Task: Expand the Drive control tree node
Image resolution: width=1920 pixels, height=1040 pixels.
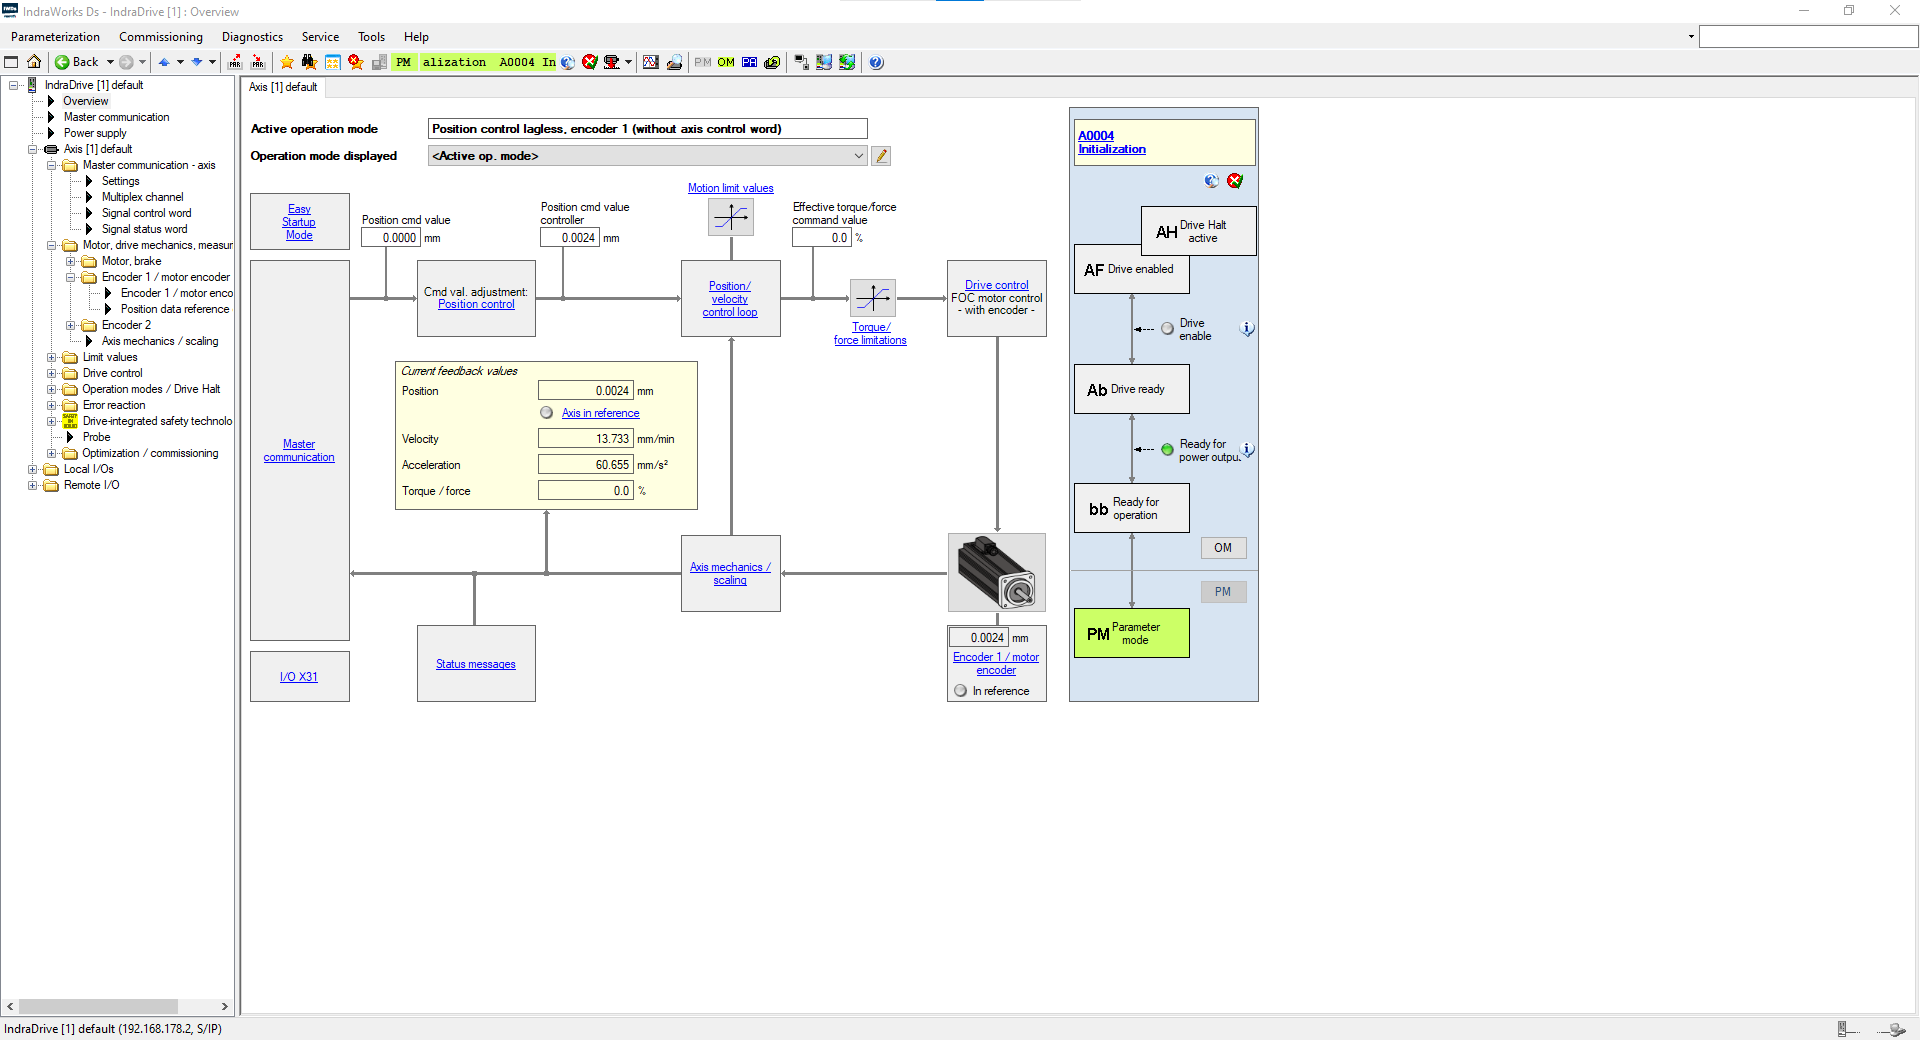Action: (52, 373)
